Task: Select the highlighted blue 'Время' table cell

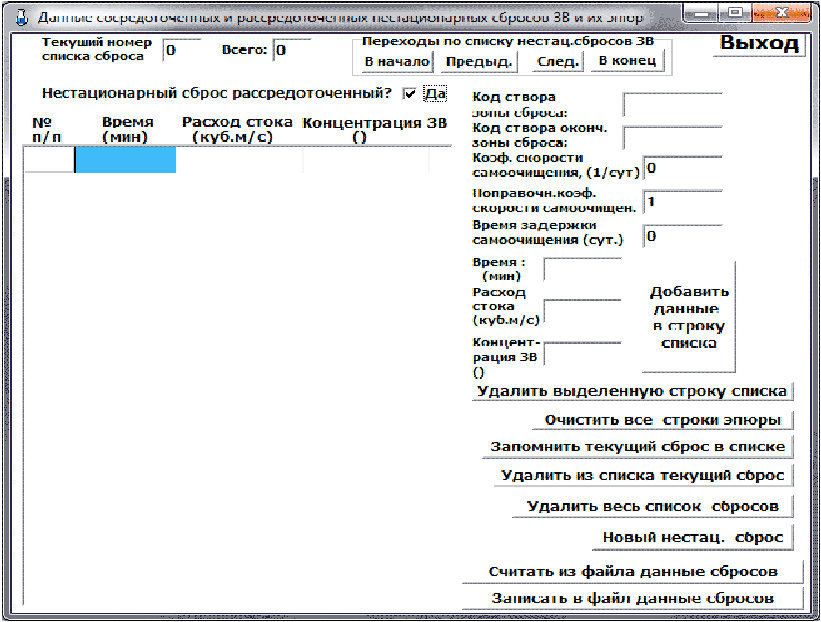Action: point(126,160)
